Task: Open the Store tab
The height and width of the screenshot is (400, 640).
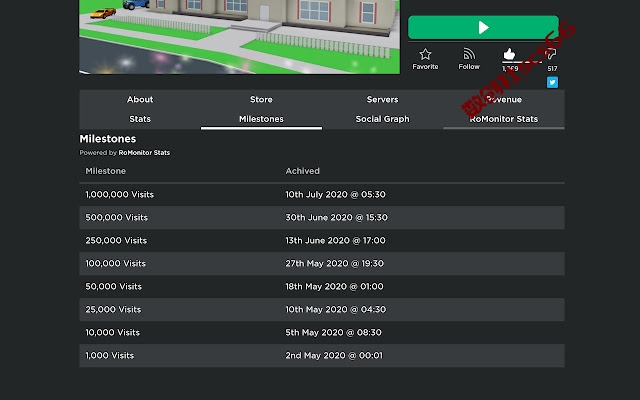Action: [261, 100]
